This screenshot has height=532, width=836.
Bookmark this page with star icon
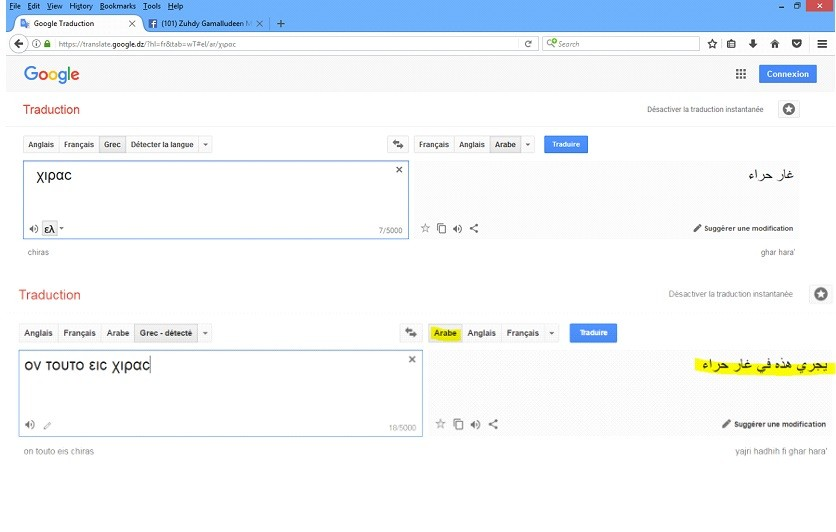[x=712, y=44]
